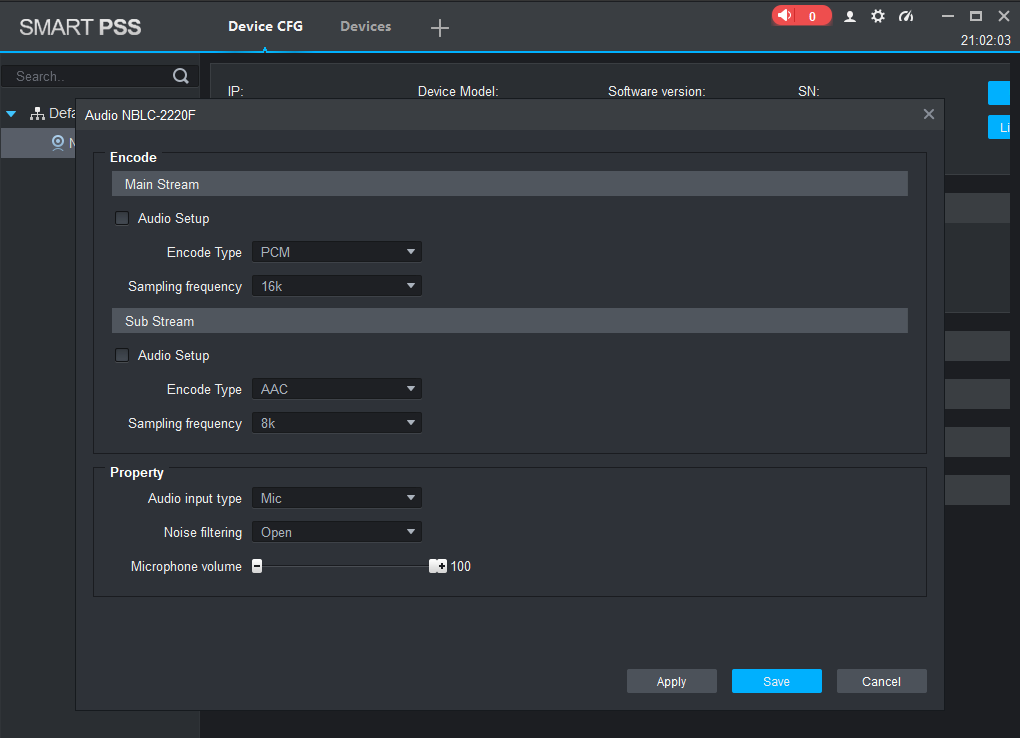Click the Main Stream section header
The height and width of the screenshot is (738, 1020).
pyautogui.click(x=509, y=184)
